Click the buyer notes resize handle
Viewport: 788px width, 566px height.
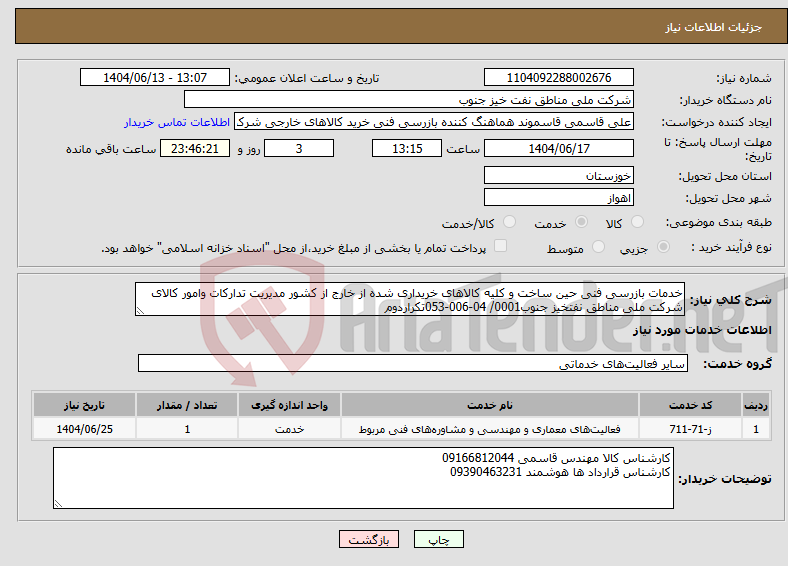pos(58,504)
